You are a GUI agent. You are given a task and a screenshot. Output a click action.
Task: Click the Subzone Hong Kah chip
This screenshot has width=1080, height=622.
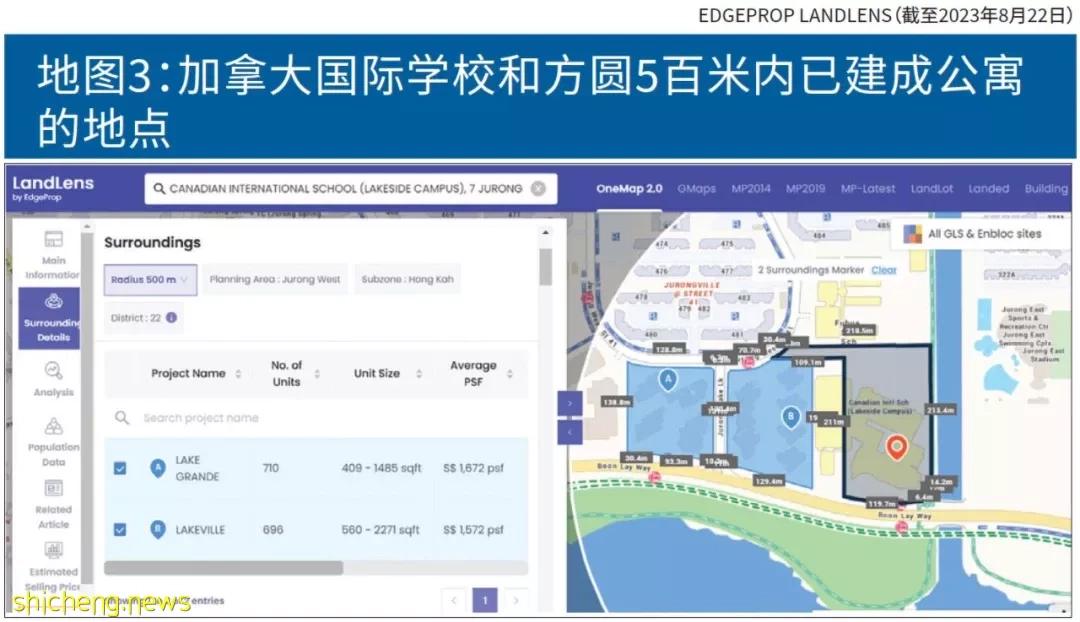[x=407, y=280]
